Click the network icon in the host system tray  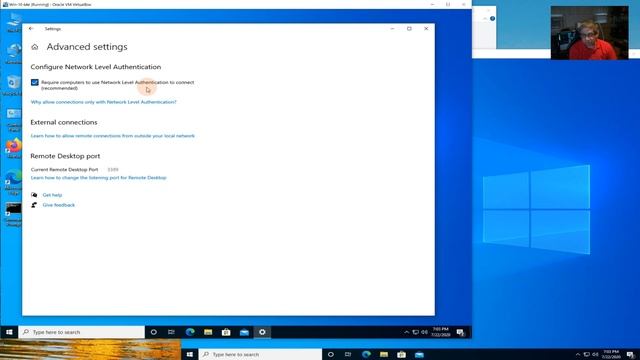pos(587,354)
